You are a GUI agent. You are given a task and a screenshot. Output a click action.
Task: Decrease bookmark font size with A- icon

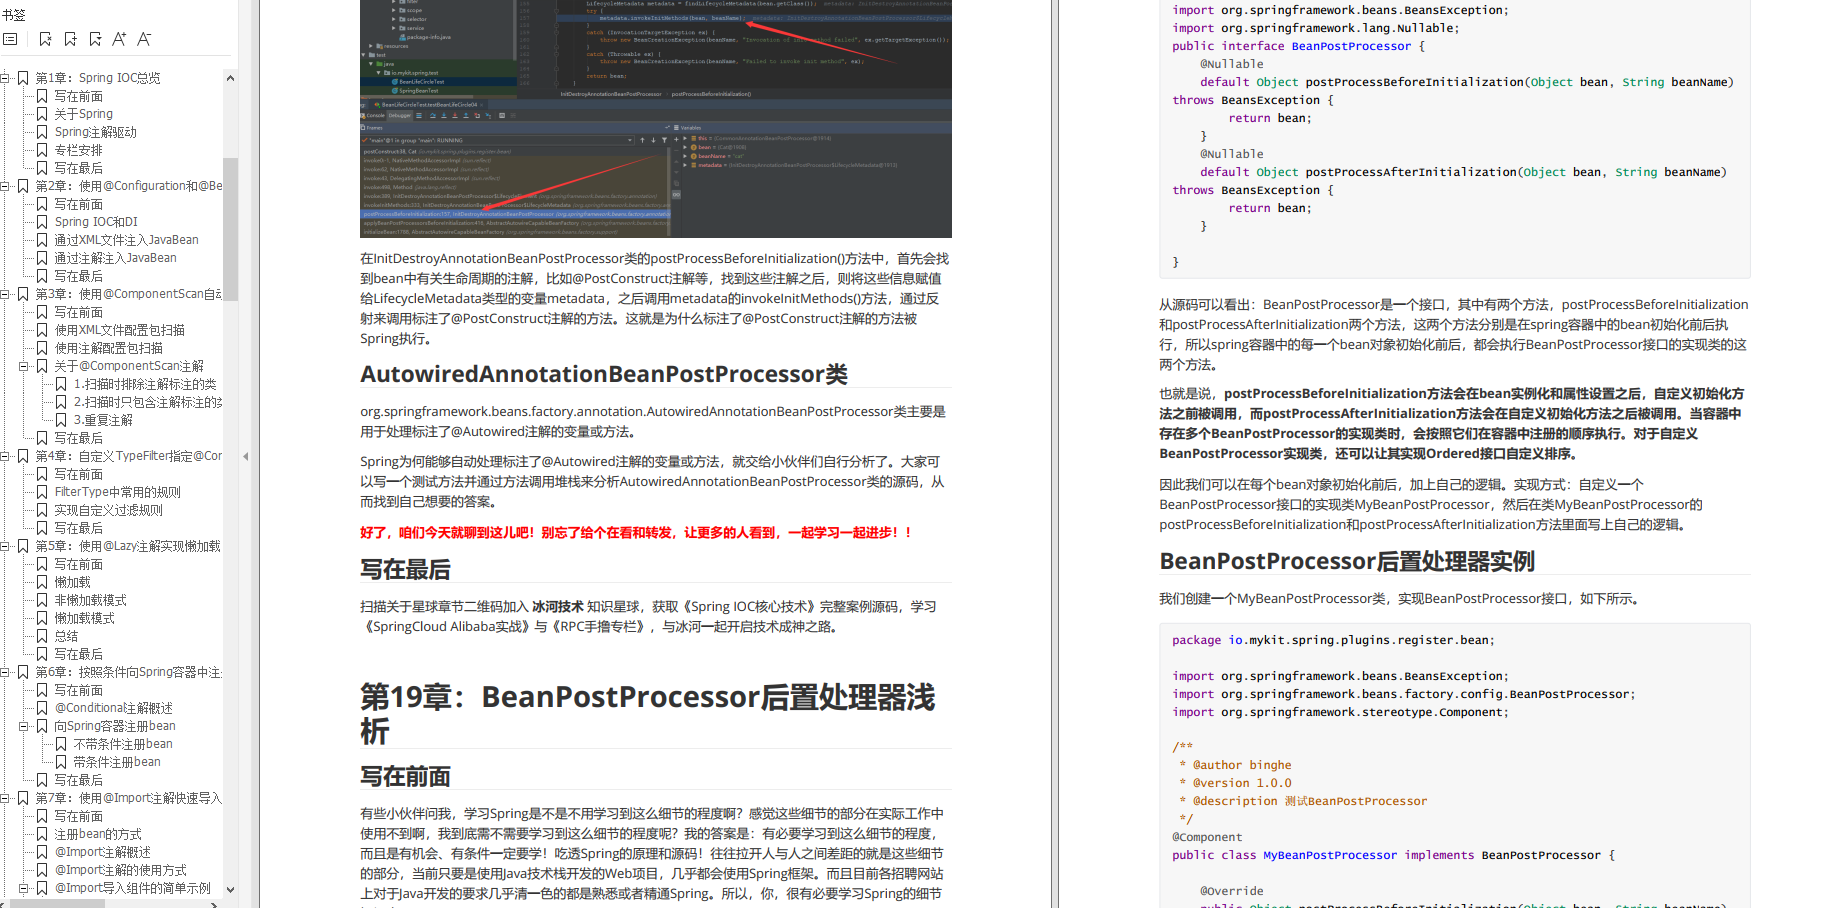coord(144,39)
